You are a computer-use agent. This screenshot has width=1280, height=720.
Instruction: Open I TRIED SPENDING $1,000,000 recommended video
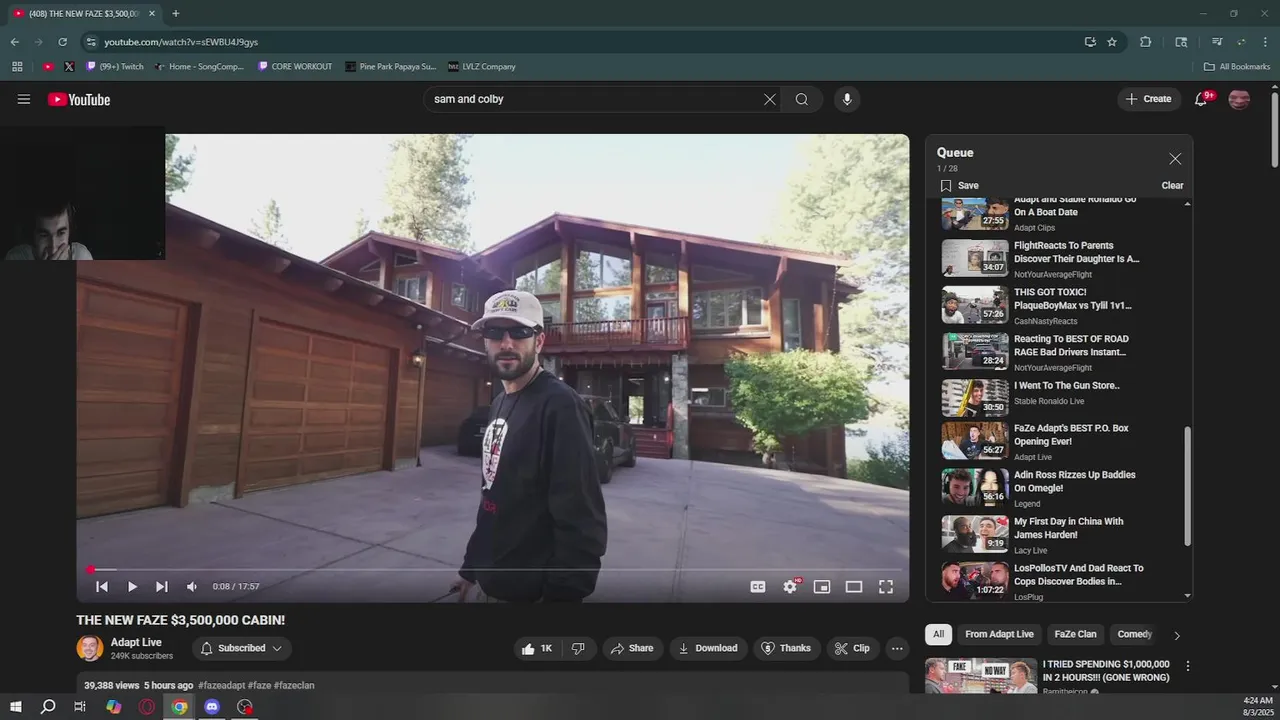tap(1105, 670)
